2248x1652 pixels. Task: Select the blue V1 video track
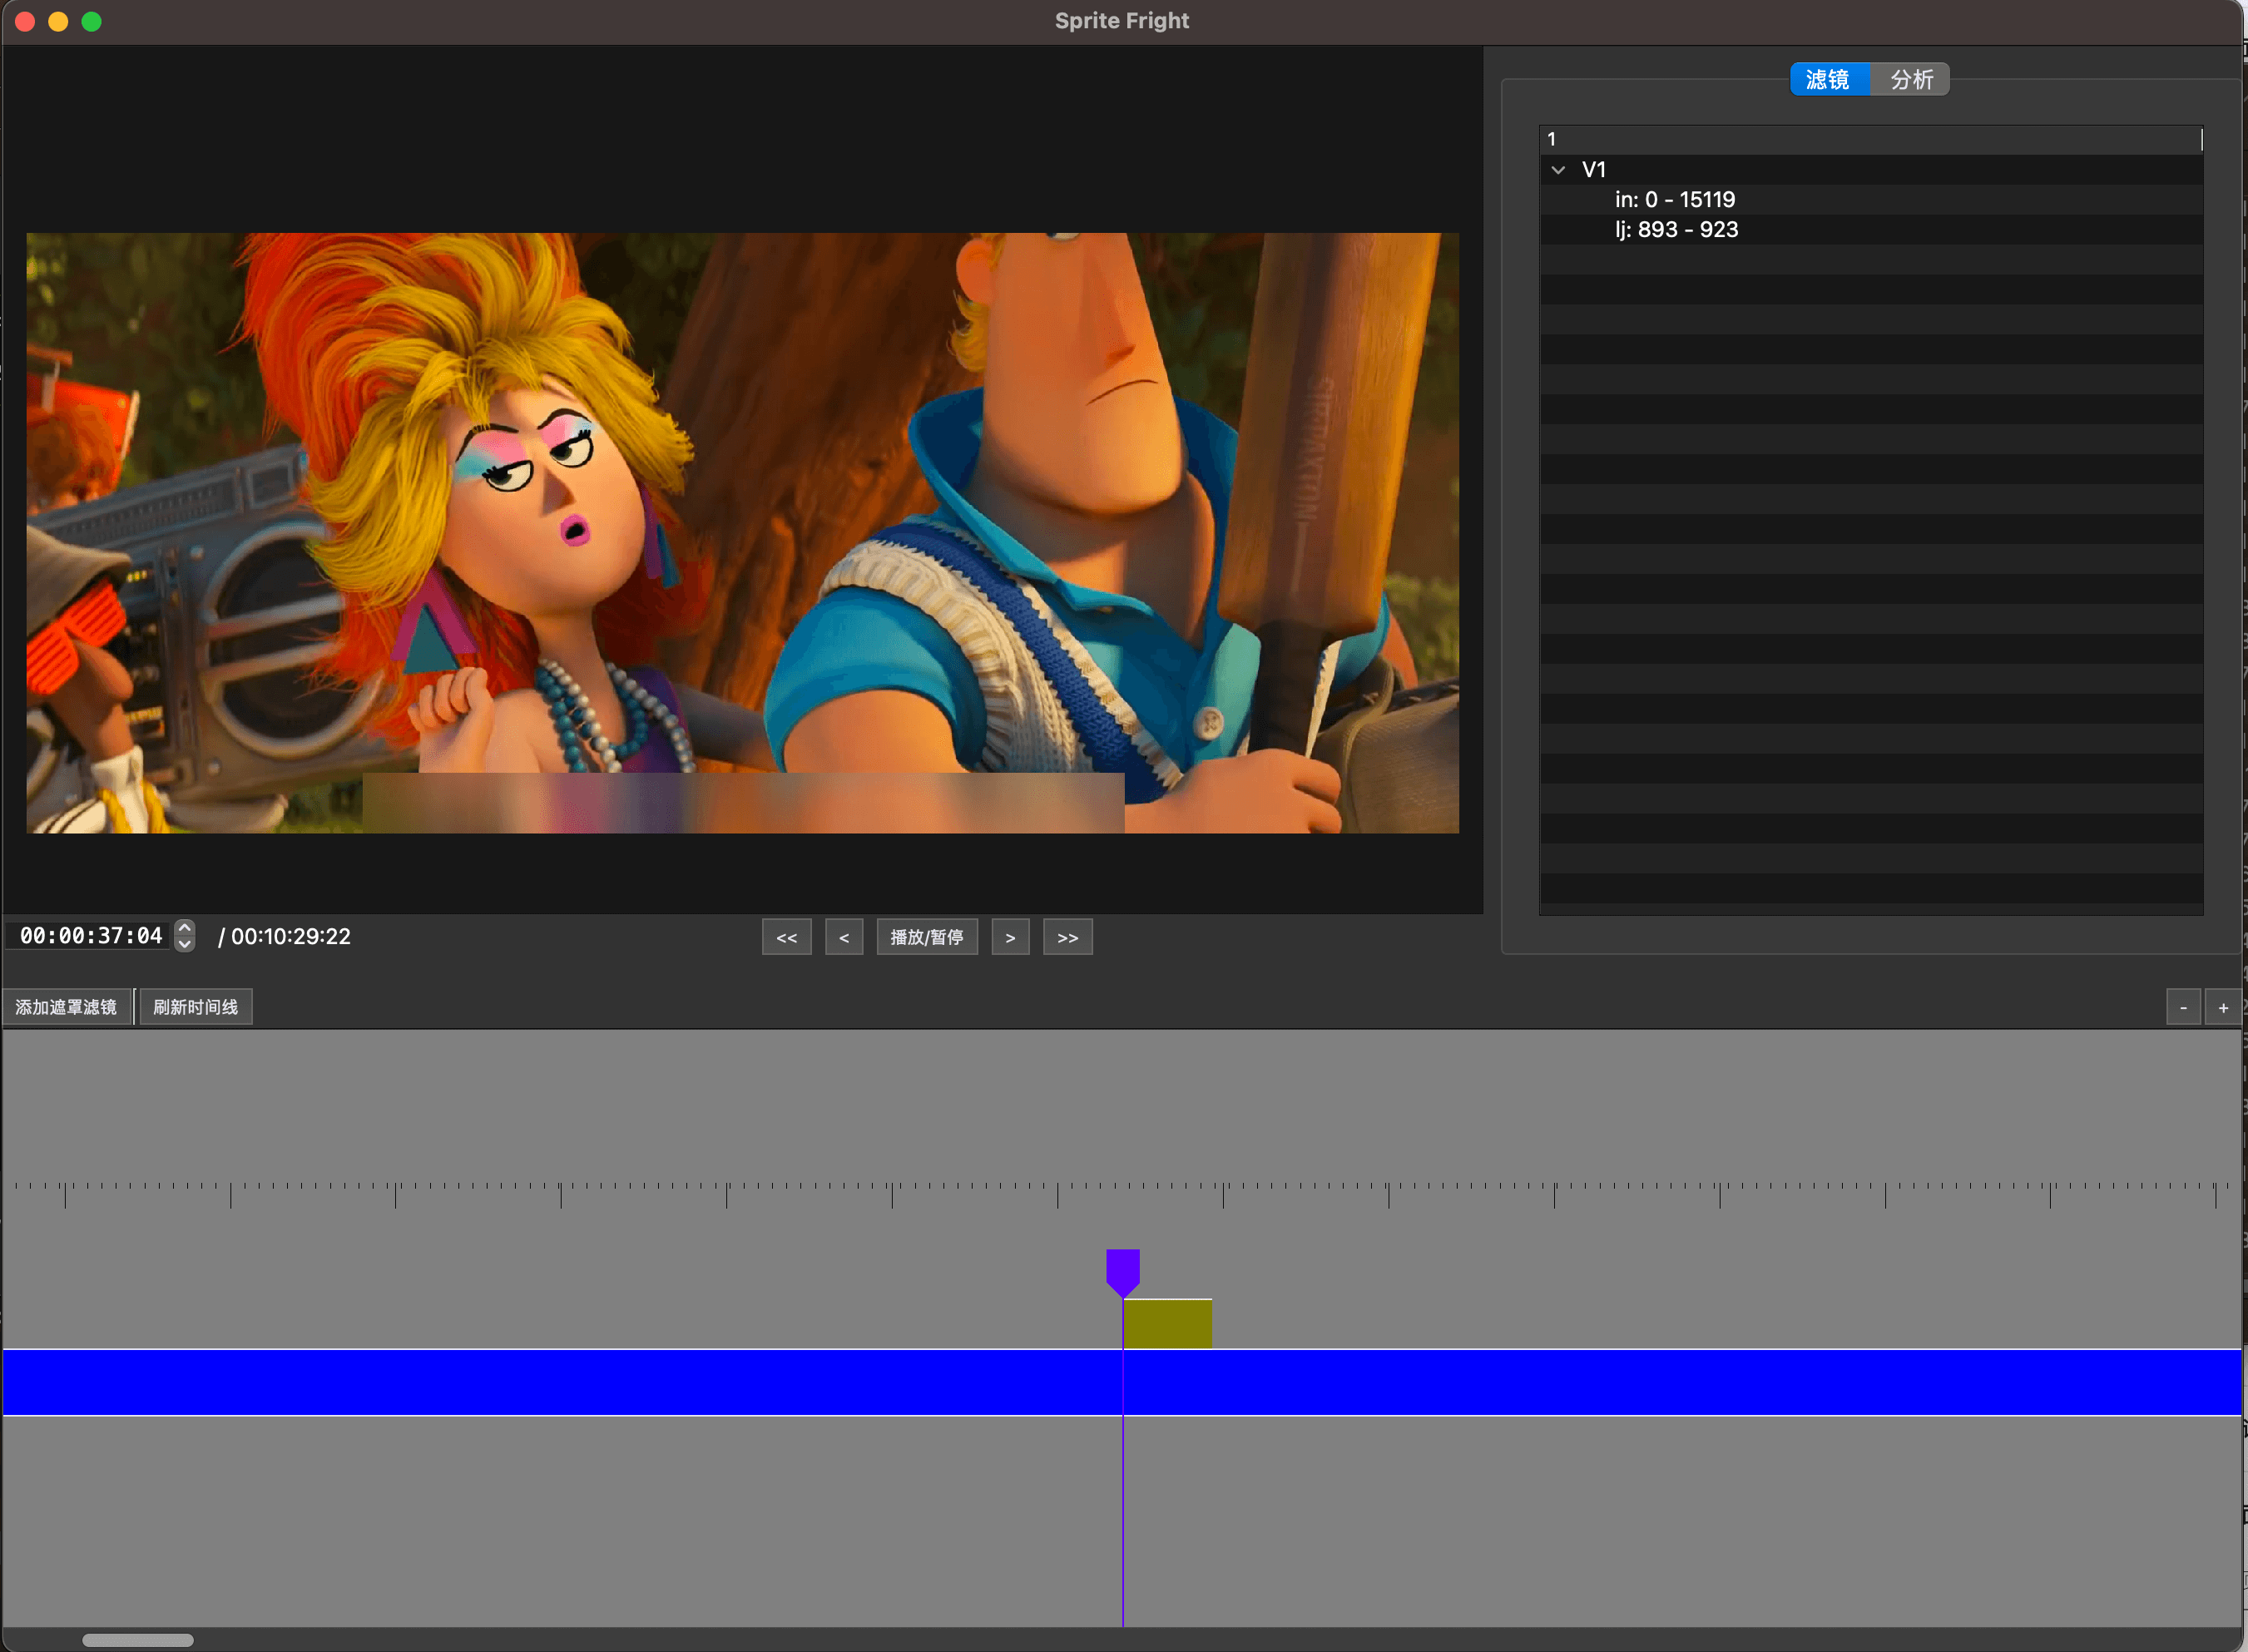(x=1122, y=1382)
